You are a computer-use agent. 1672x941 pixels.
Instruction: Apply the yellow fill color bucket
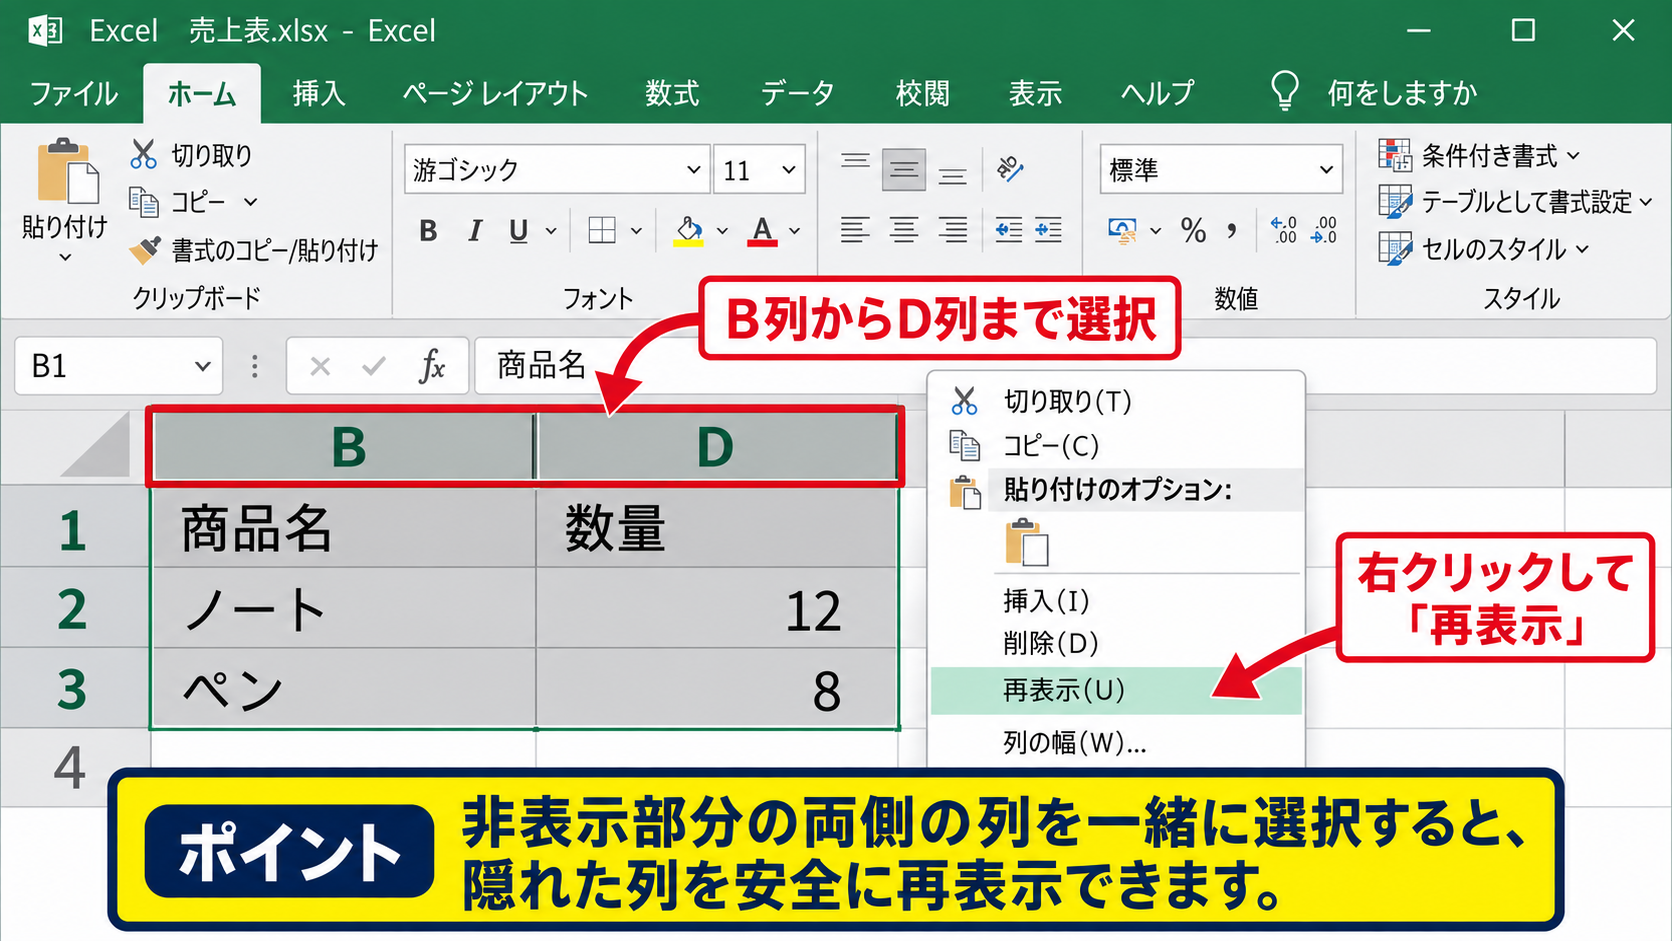[688, 231]
